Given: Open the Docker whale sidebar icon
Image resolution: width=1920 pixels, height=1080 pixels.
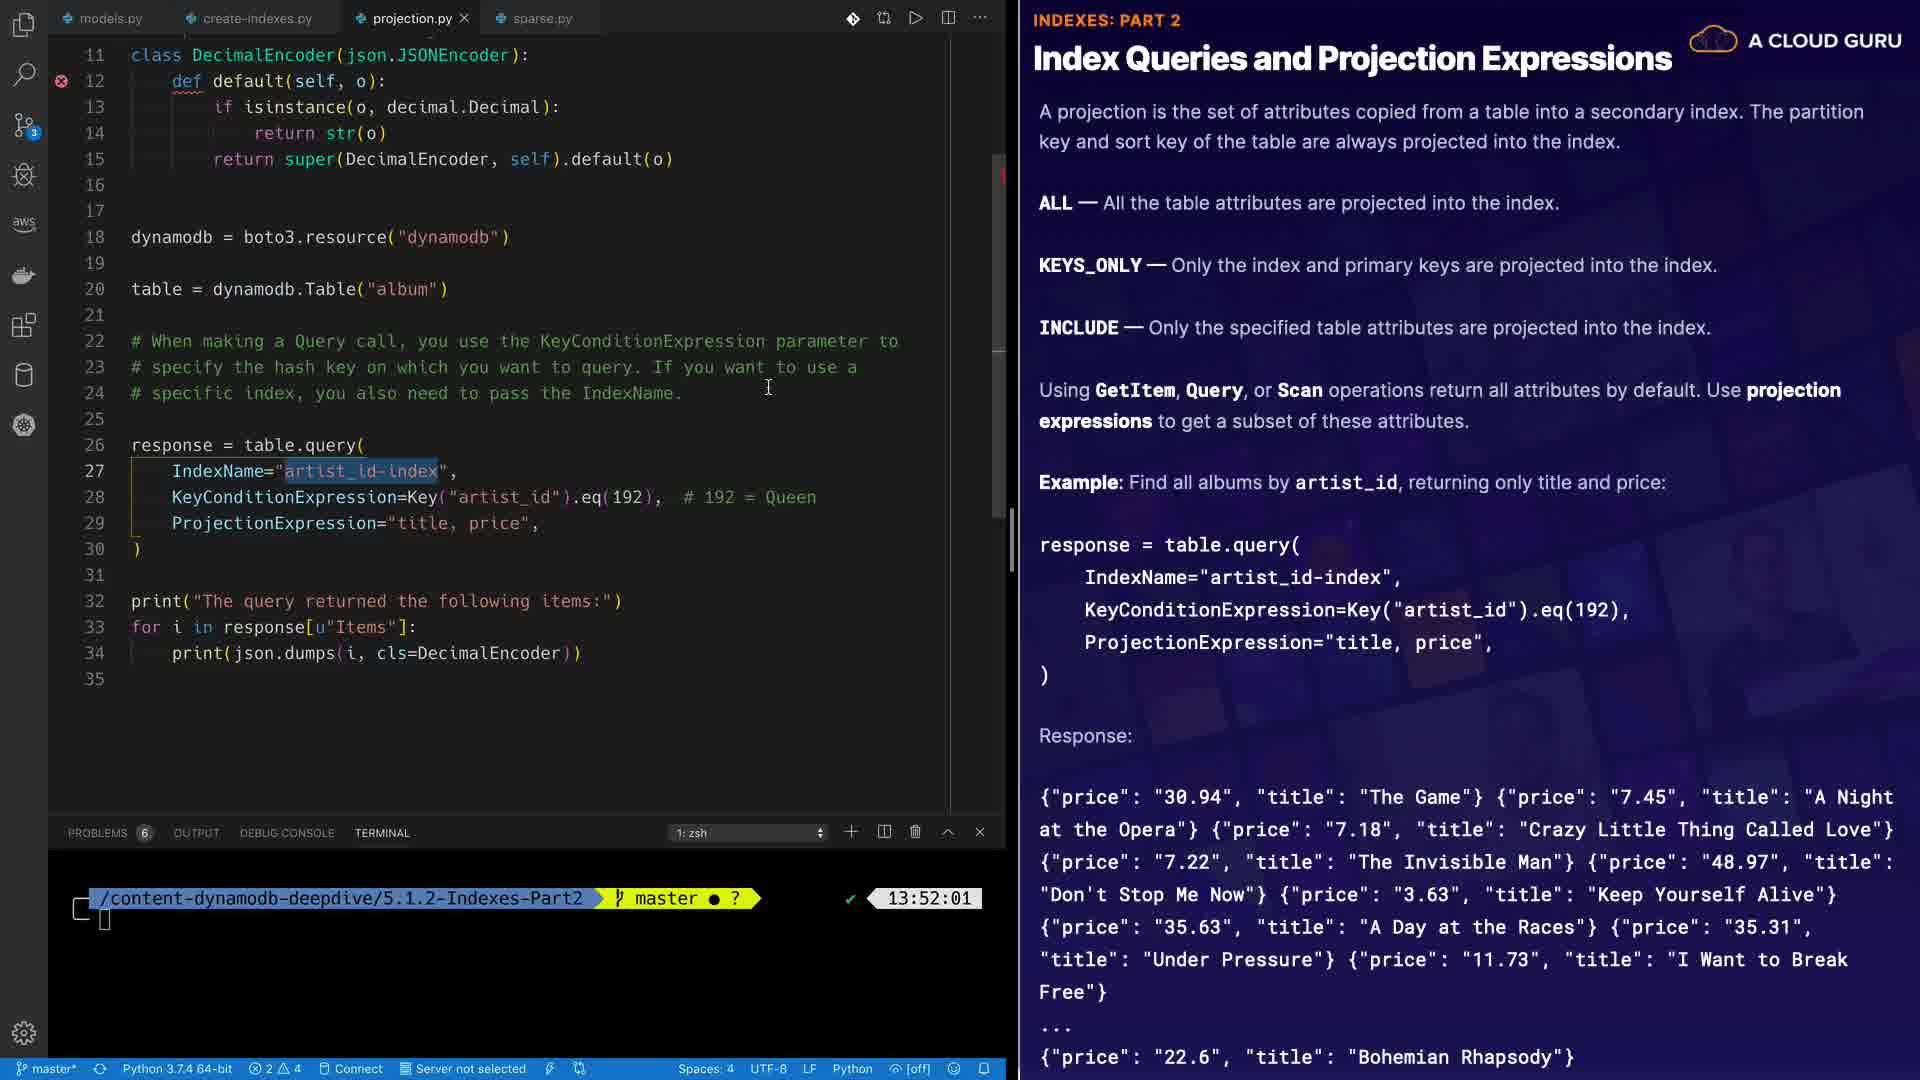Looking at the screenshot, I should pyautogui.click(x=24, y=275).
